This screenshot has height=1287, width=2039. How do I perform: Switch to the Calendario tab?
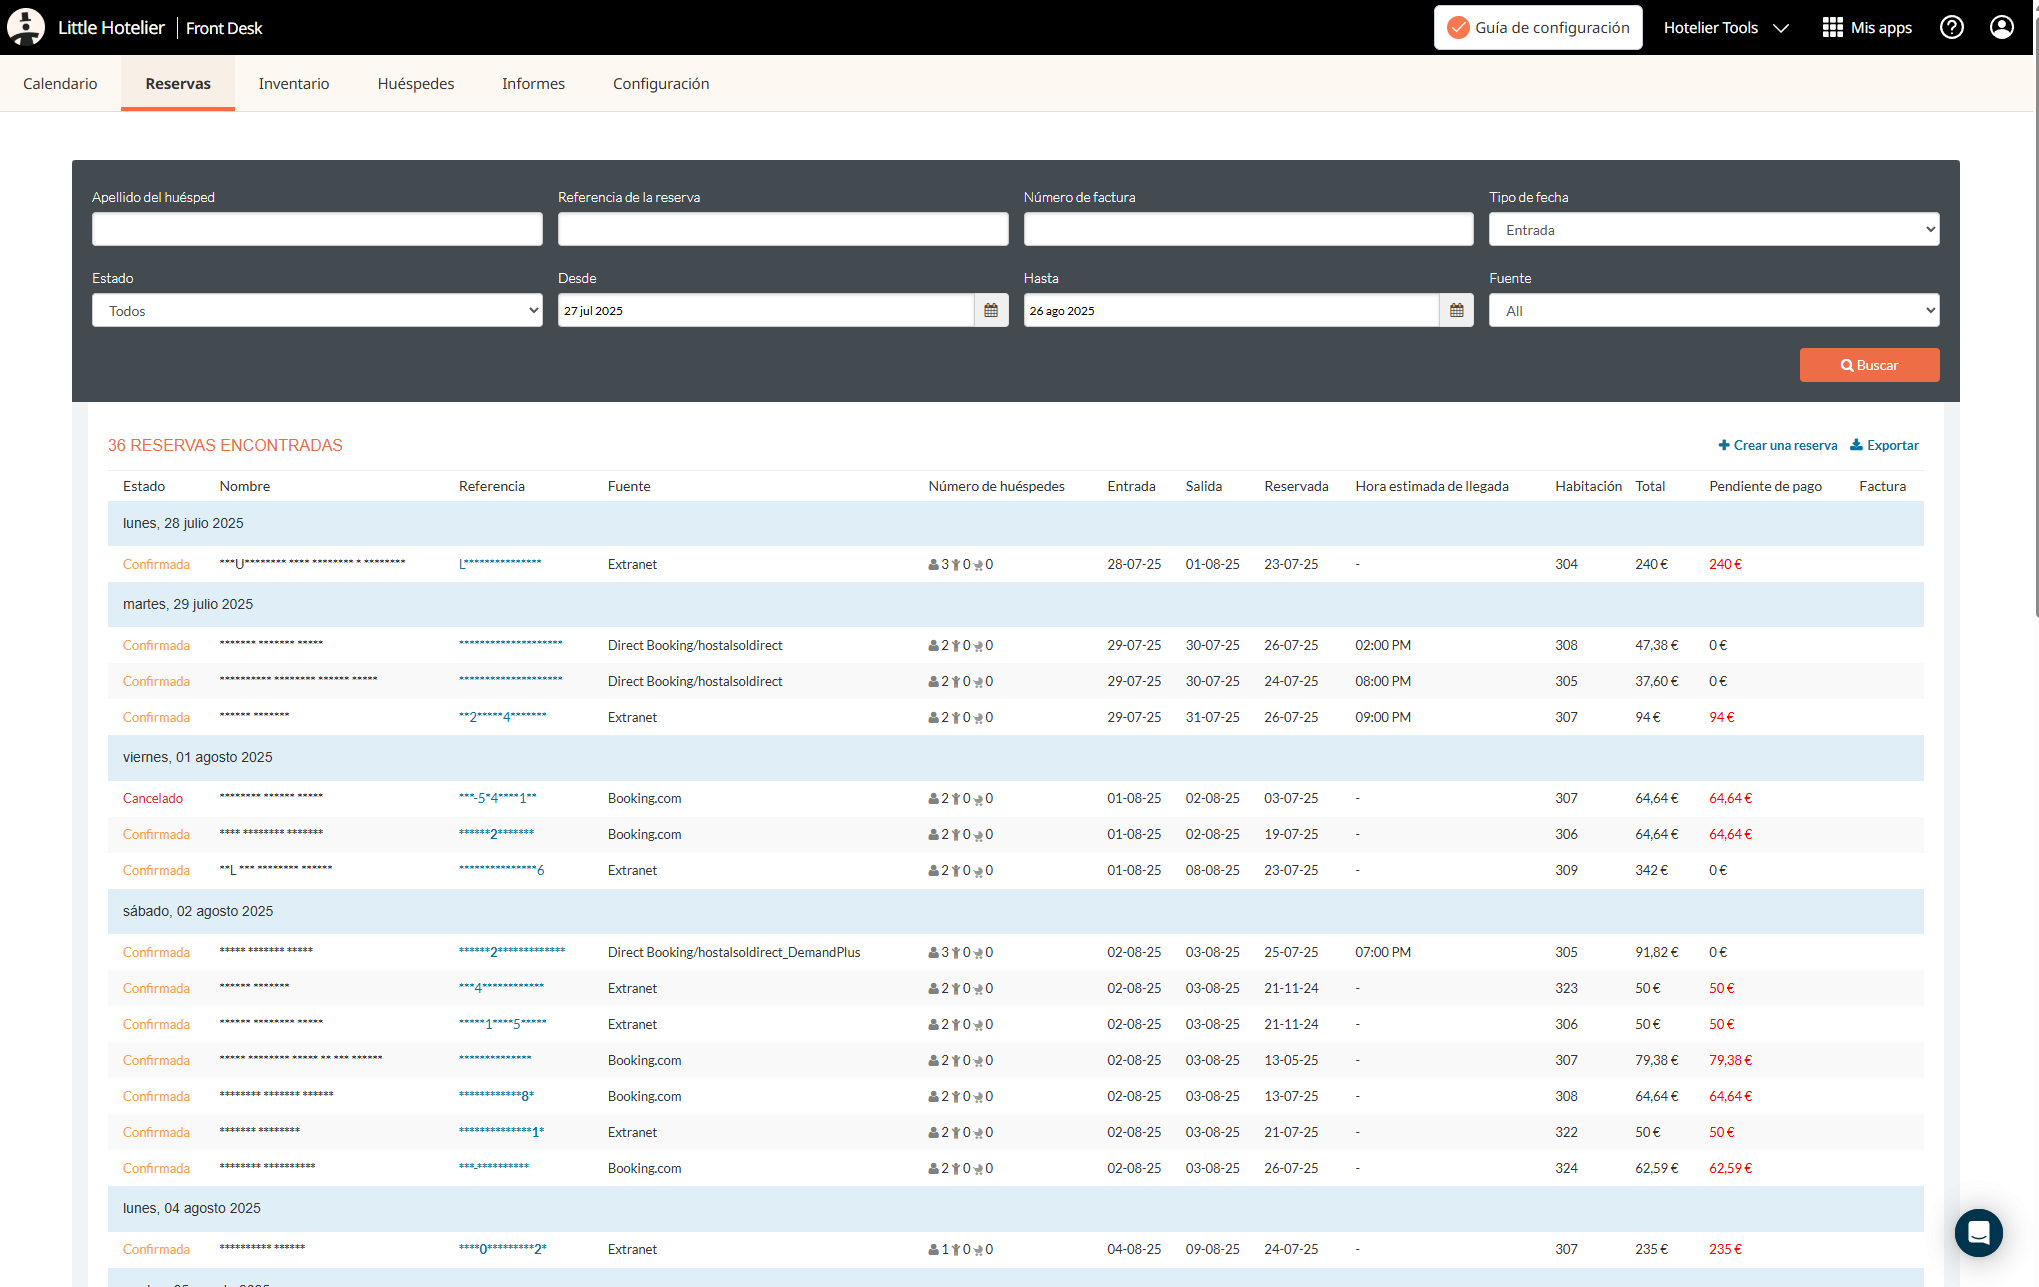[x=60, y=84]
